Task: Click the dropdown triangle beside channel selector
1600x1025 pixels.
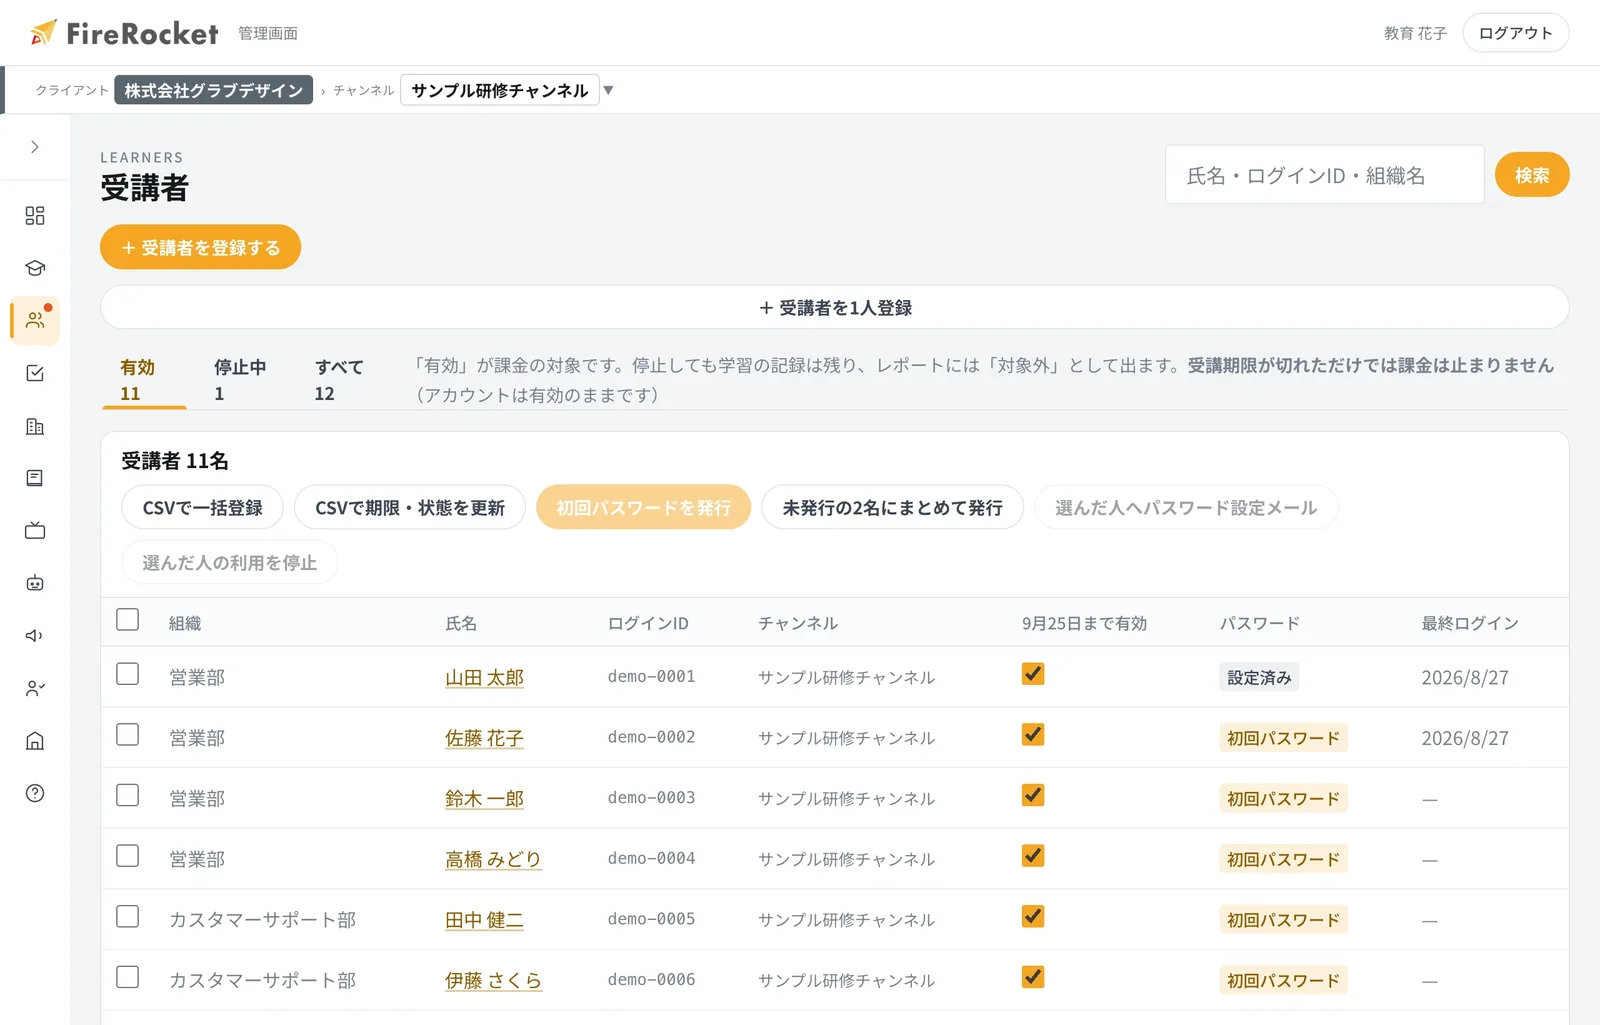Action: point(608,90)
